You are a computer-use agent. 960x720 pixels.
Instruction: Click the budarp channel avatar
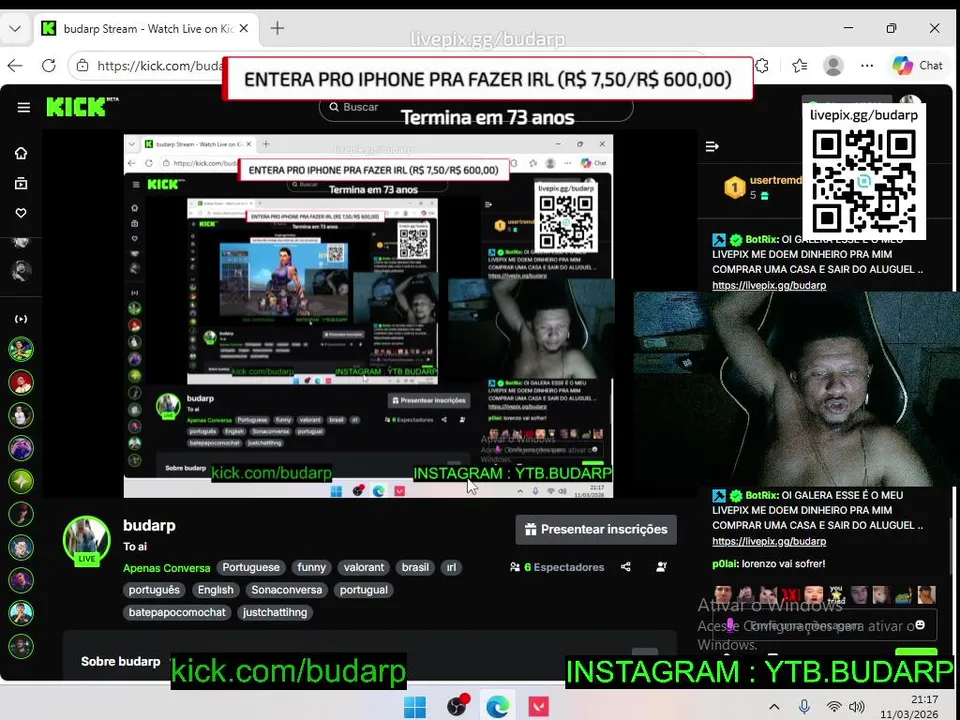(87, 541)
